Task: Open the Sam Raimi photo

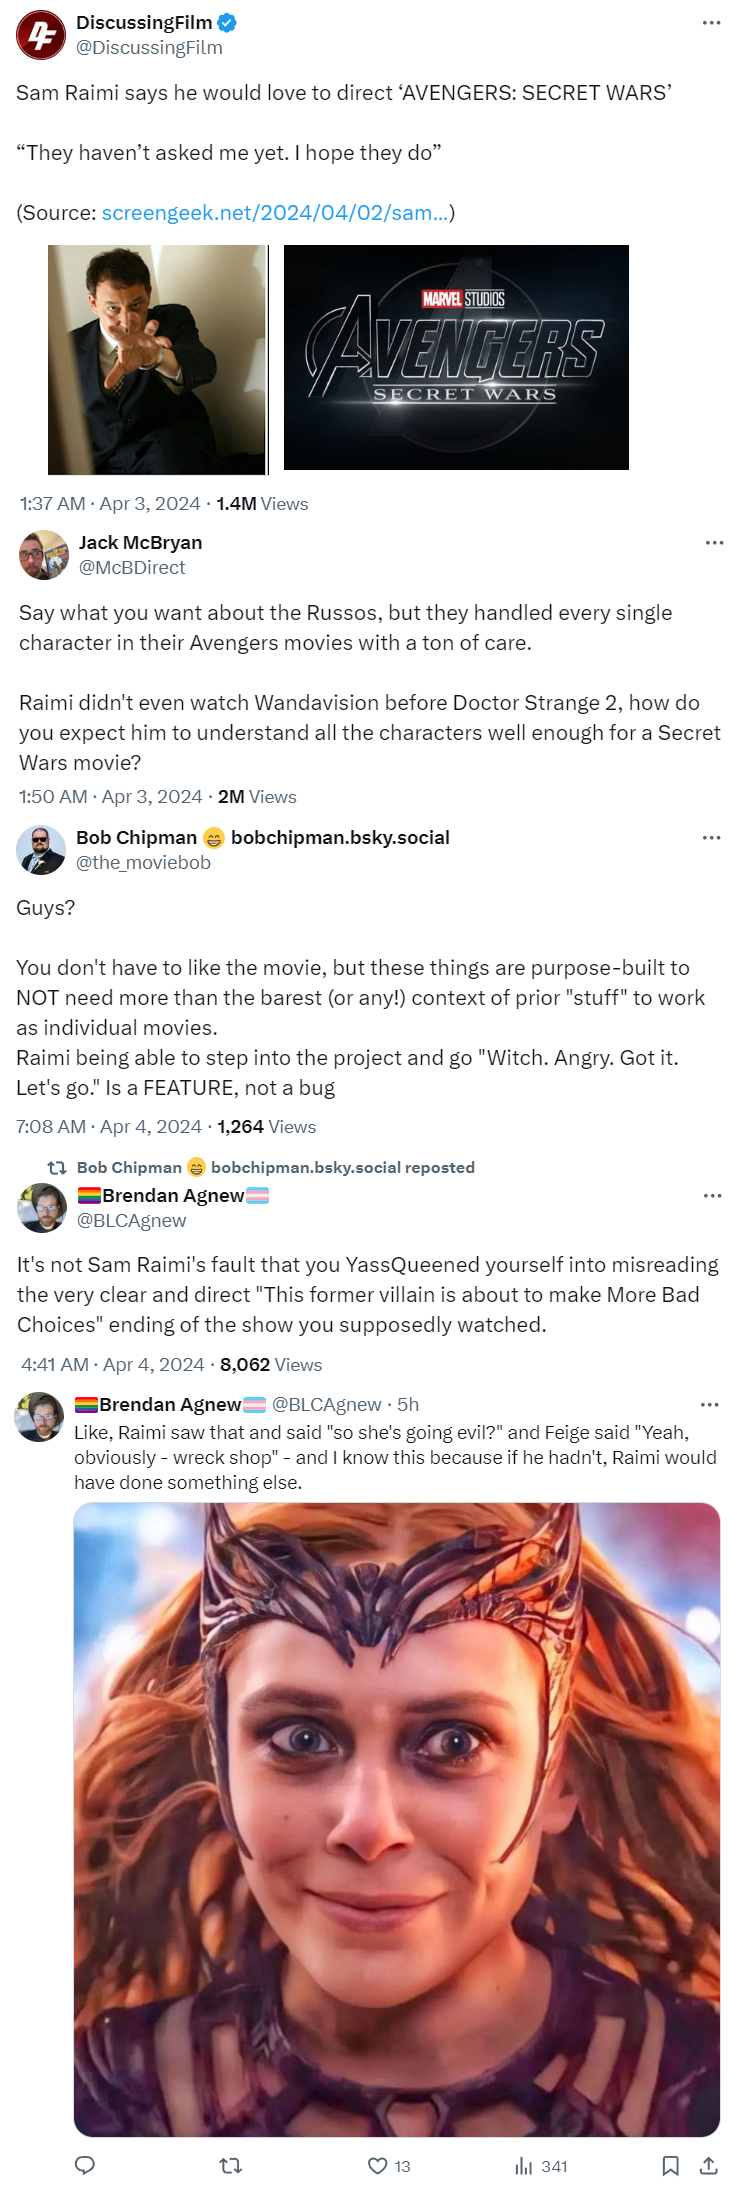Action: 157,359
